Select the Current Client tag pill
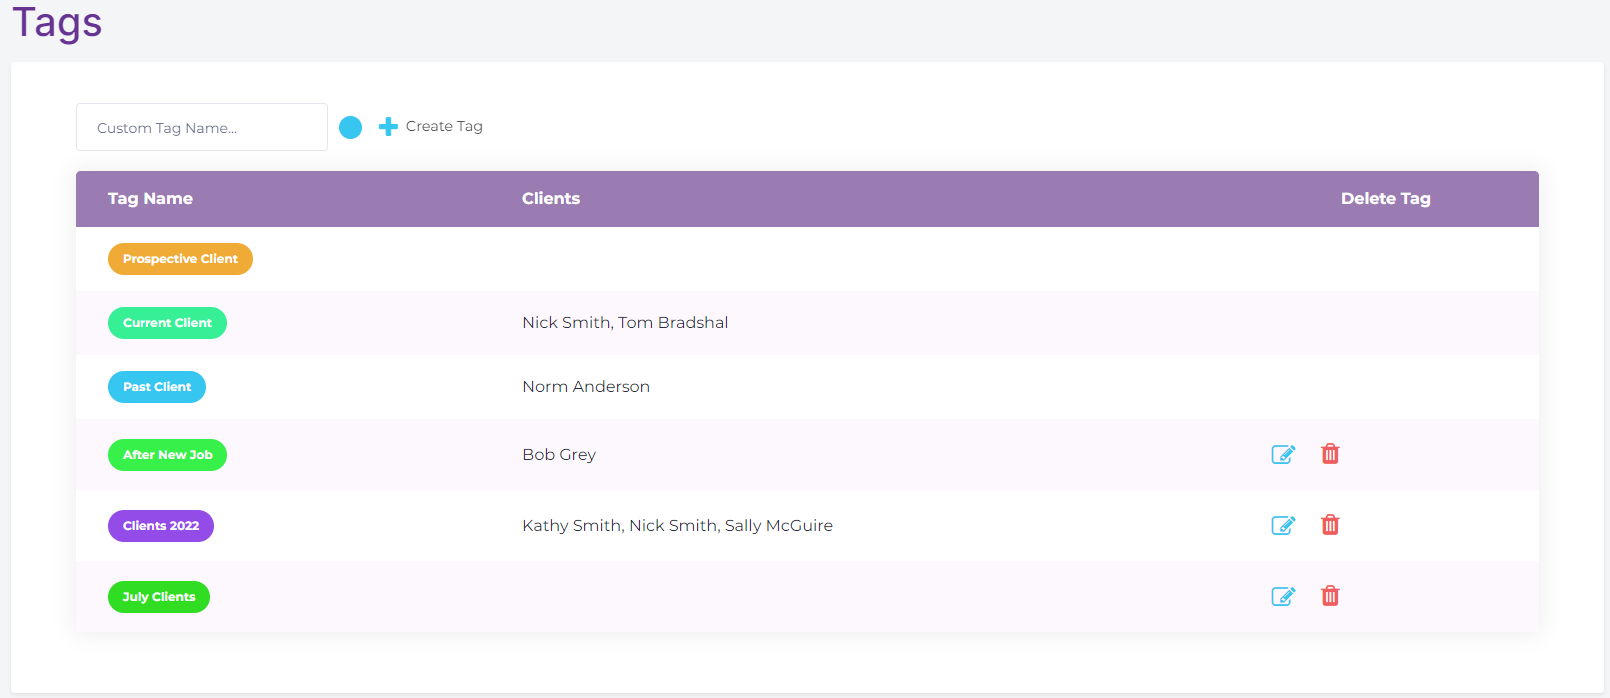 tap(167, 323)
